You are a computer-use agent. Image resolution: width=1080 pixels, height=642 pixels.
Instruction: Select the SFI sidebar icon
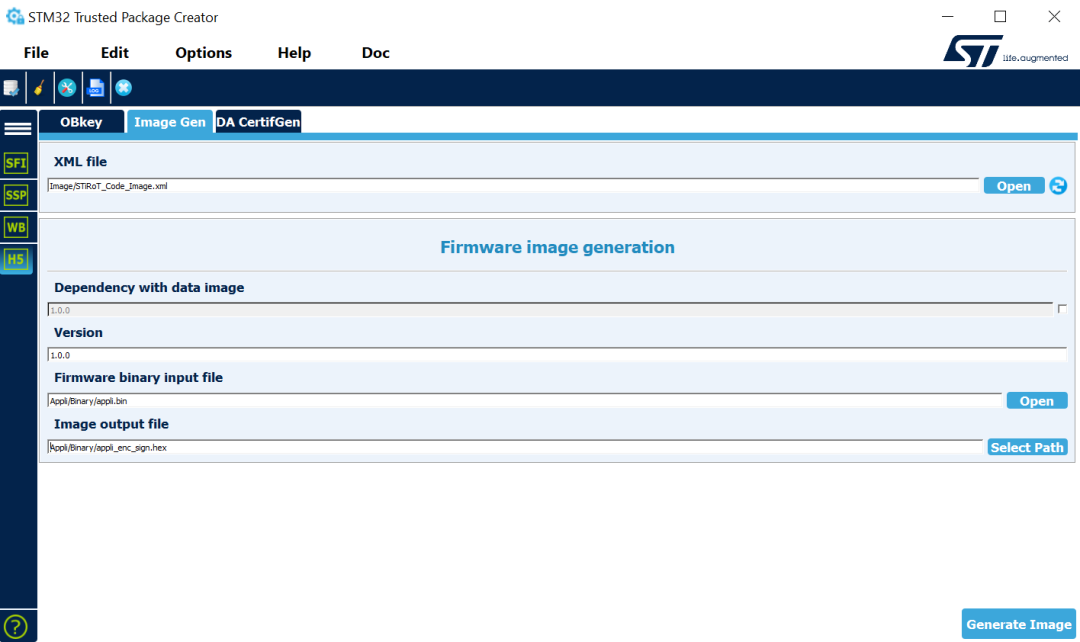[17, 163]
